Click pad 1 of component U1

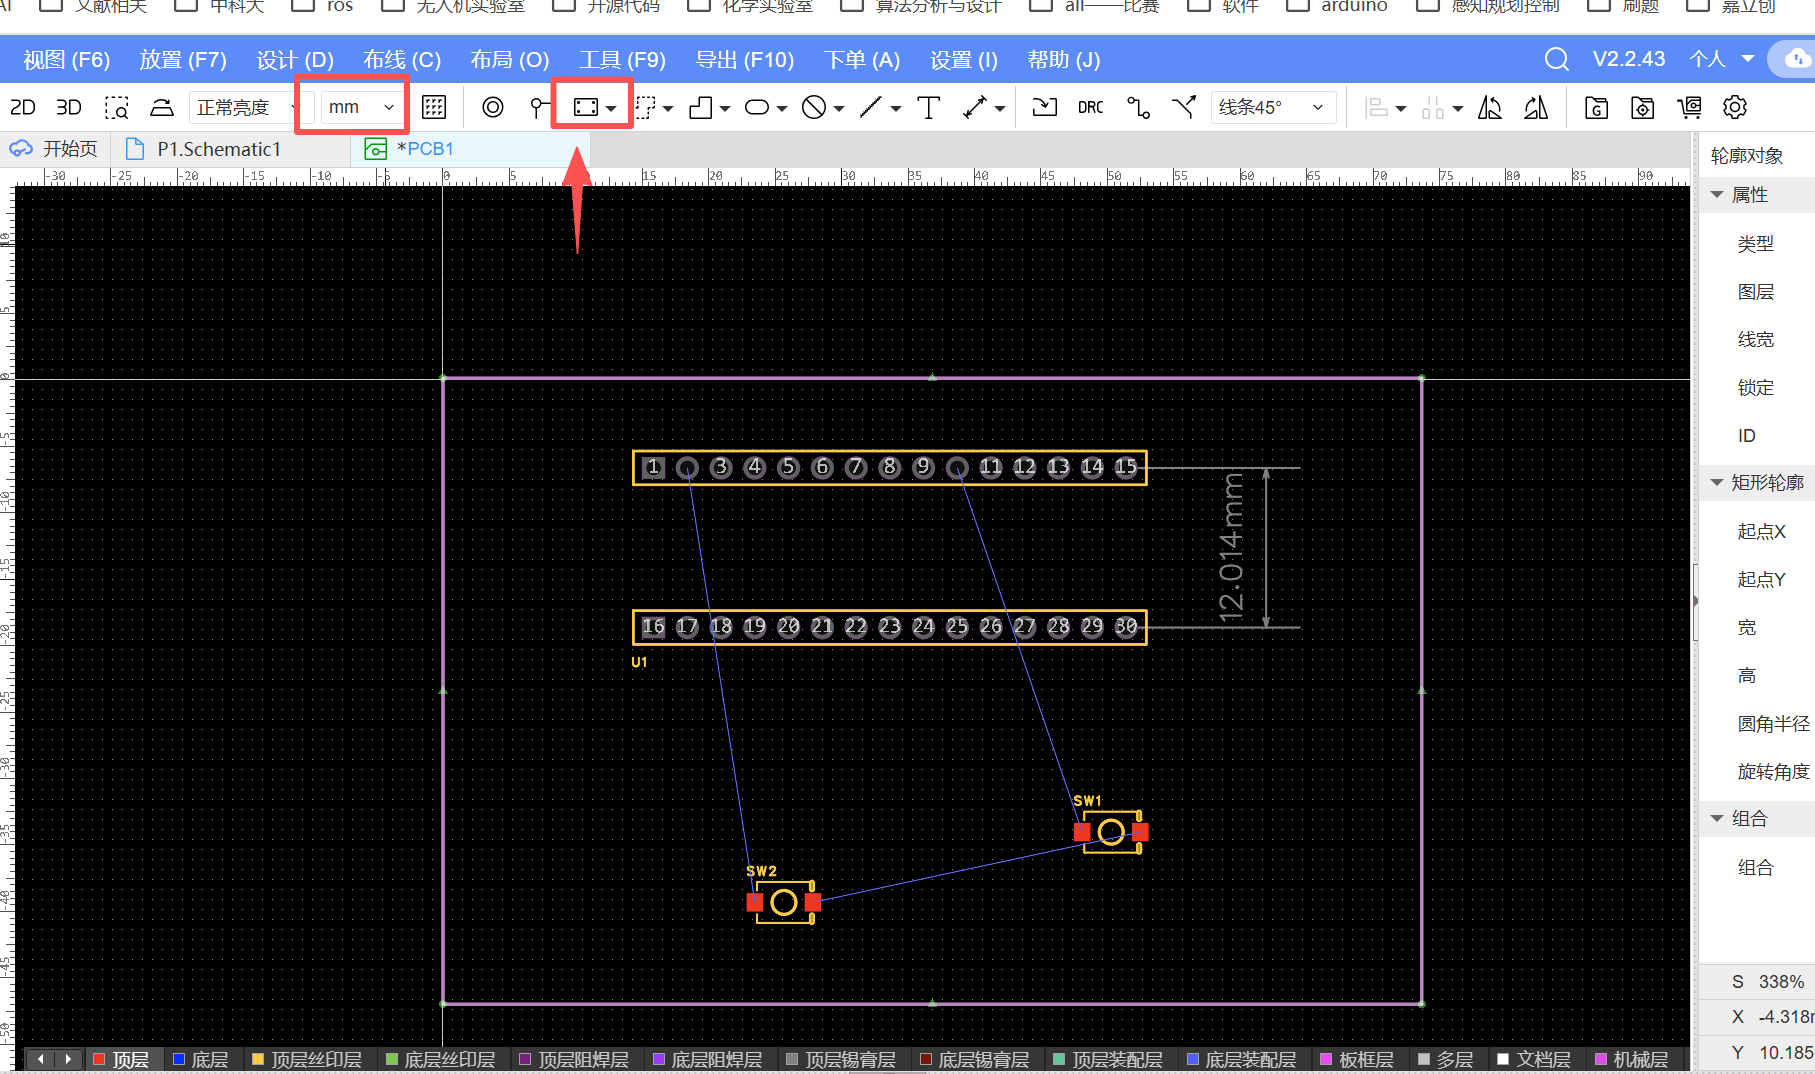653,467
